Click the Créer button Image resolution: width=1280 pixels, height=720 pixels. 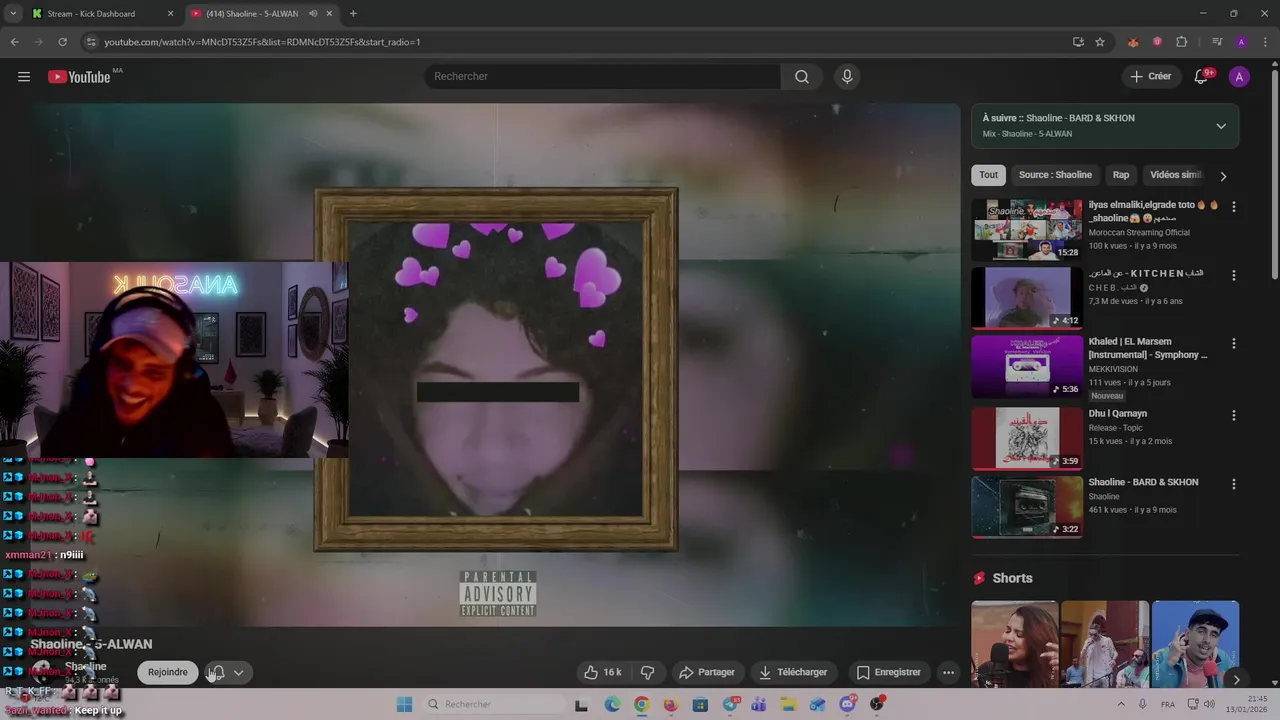tap(1151, 77)
